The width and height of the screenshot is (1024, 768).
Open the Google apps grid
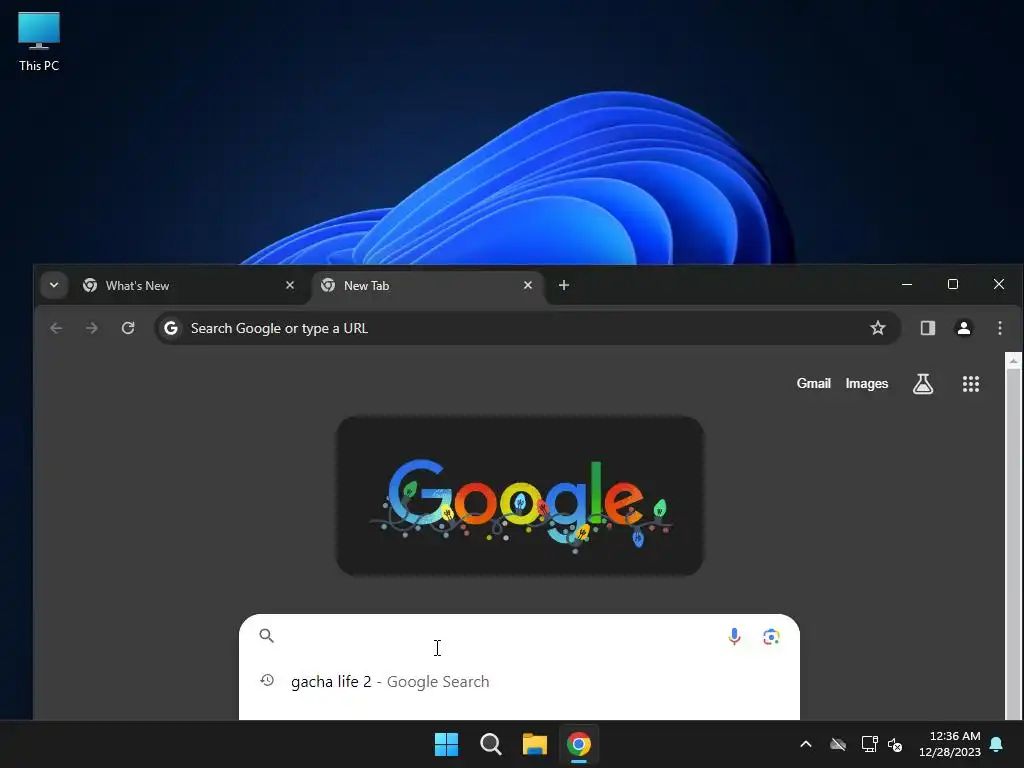971,383
